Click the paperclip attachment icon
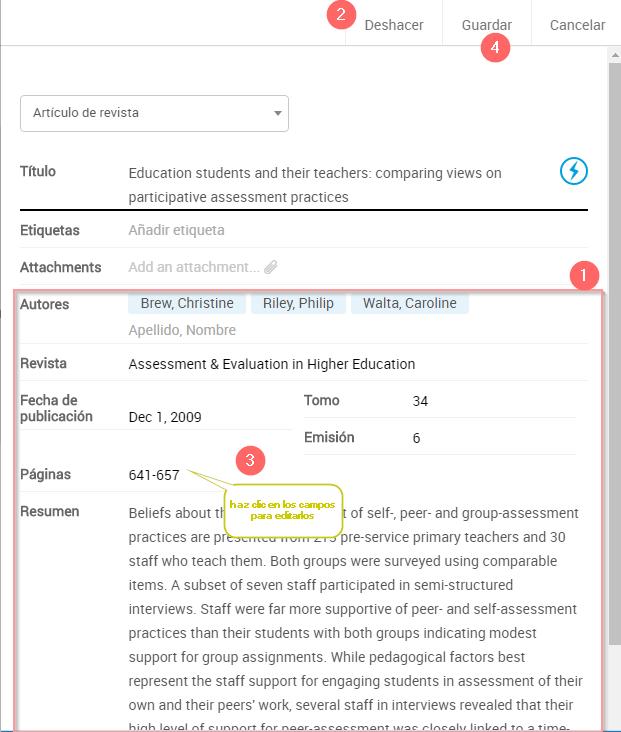621x732 pixels. tap(271, 267)
